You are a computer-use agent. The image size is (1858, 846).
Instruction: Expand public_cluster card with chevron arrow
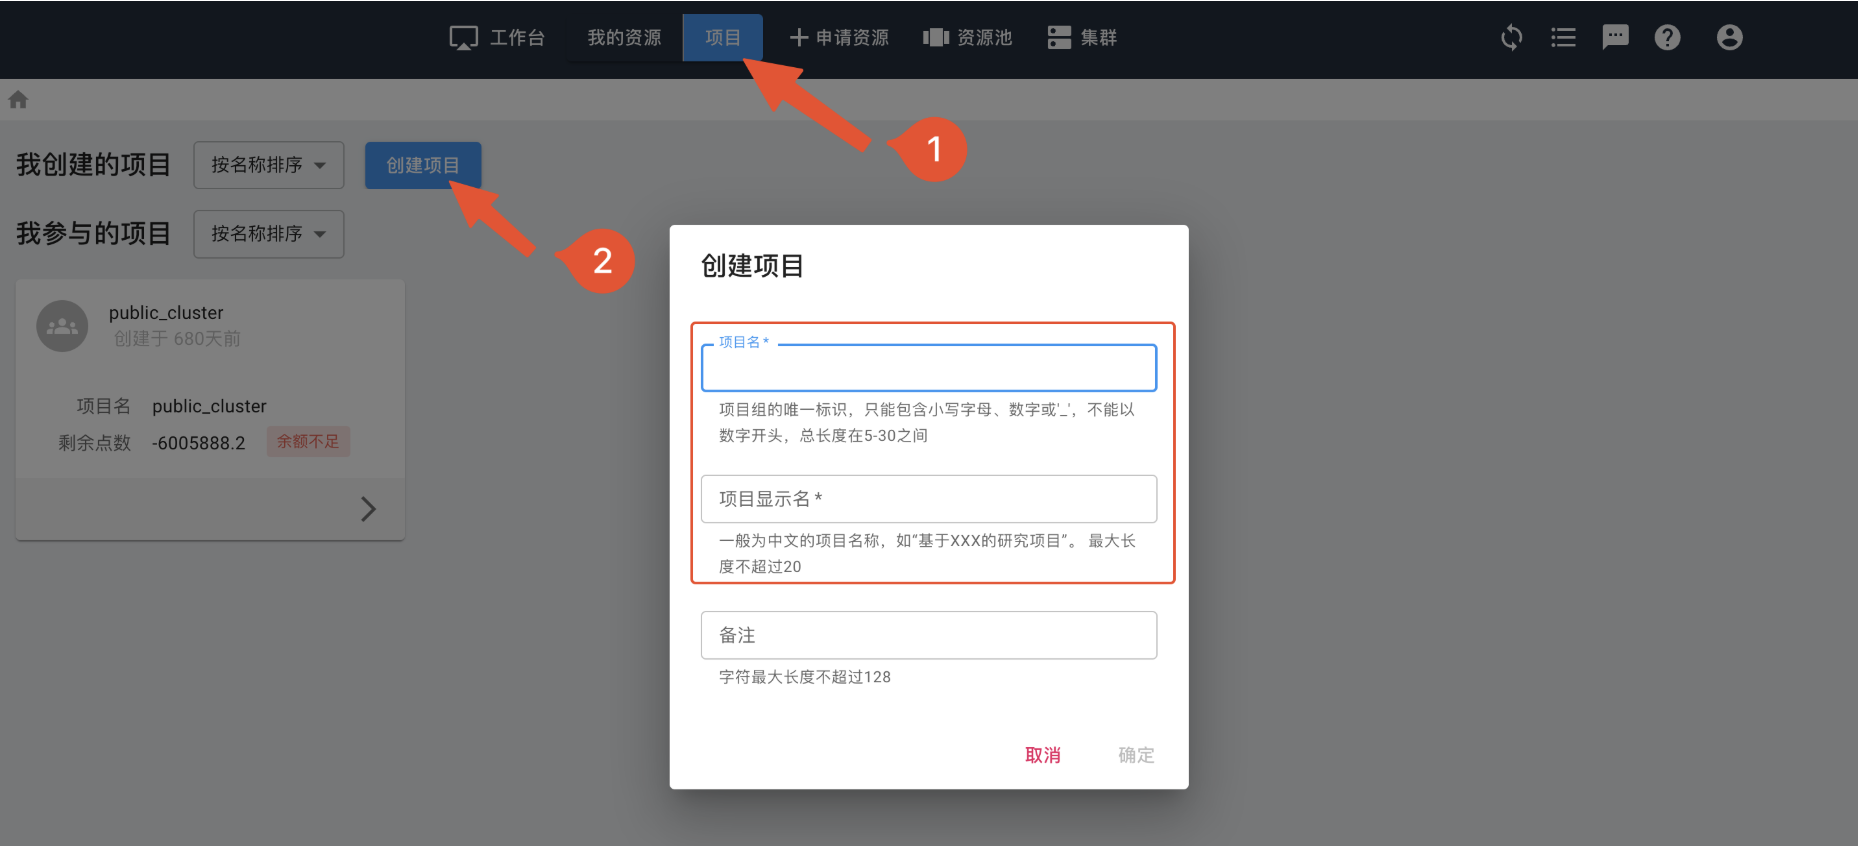(368, 509)
